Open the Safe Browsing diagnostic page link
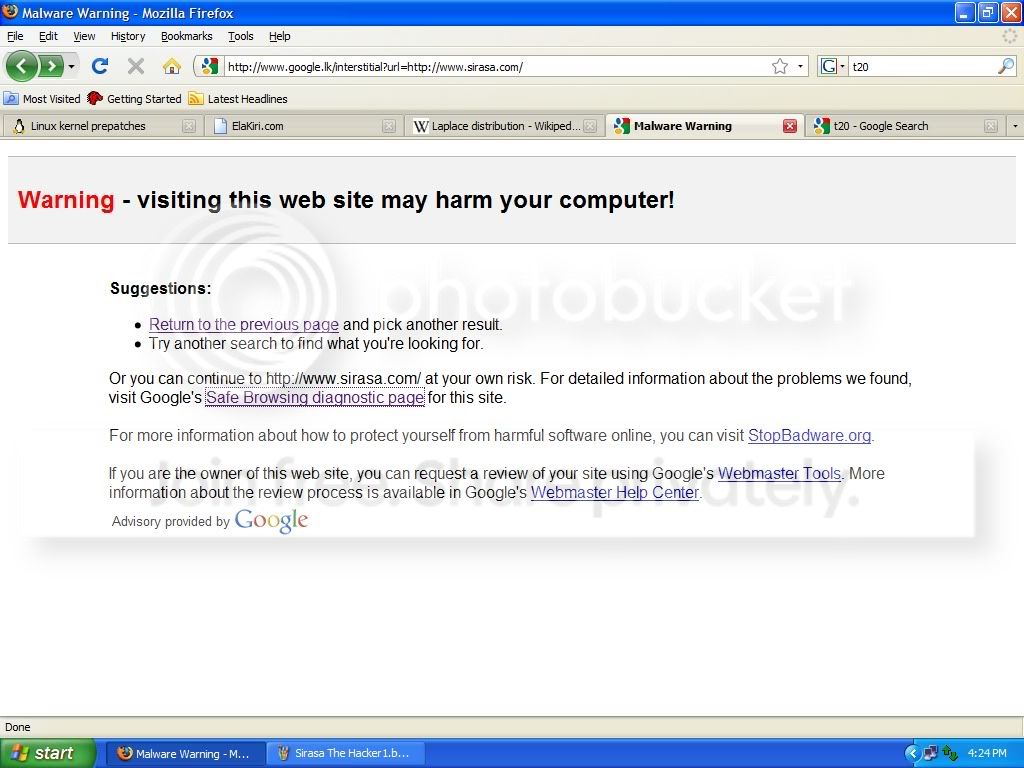The height and width of the screenshot is (768, 1024). 315,397
